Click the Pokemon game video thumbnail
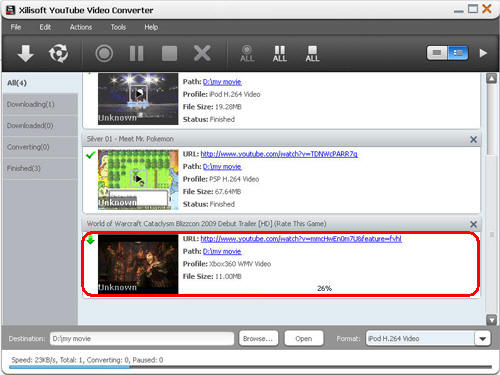The height and width of the screenshot is (375, 500). tap(138, 180)
